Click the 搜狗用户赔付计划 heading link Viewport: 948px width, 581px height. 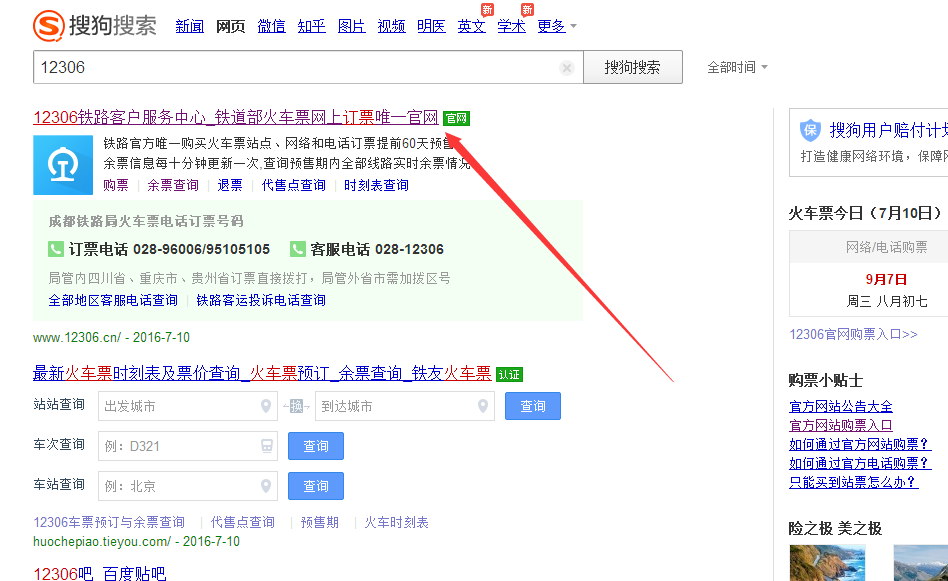889,130
